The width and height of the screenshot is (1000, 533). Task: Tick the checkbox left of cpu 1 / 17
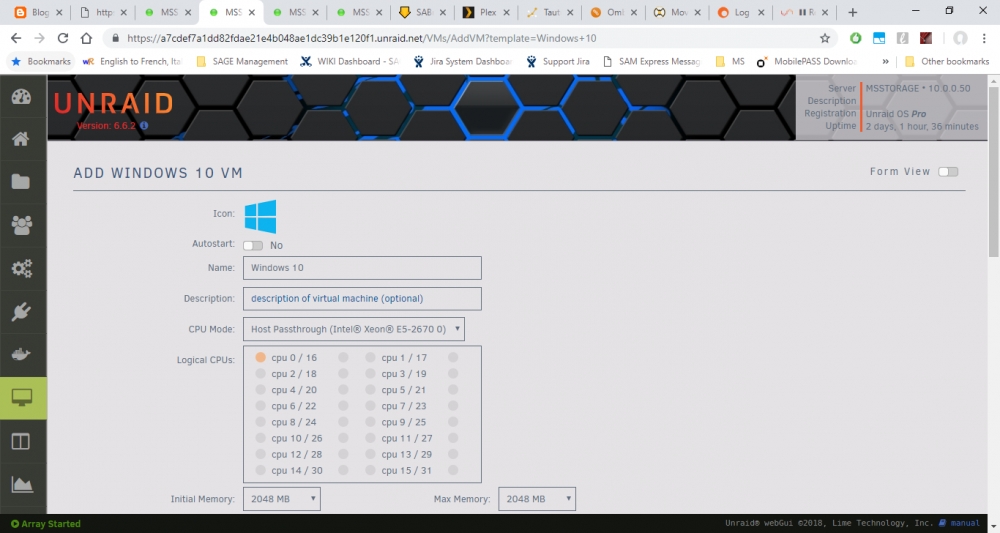coord(370,358)
